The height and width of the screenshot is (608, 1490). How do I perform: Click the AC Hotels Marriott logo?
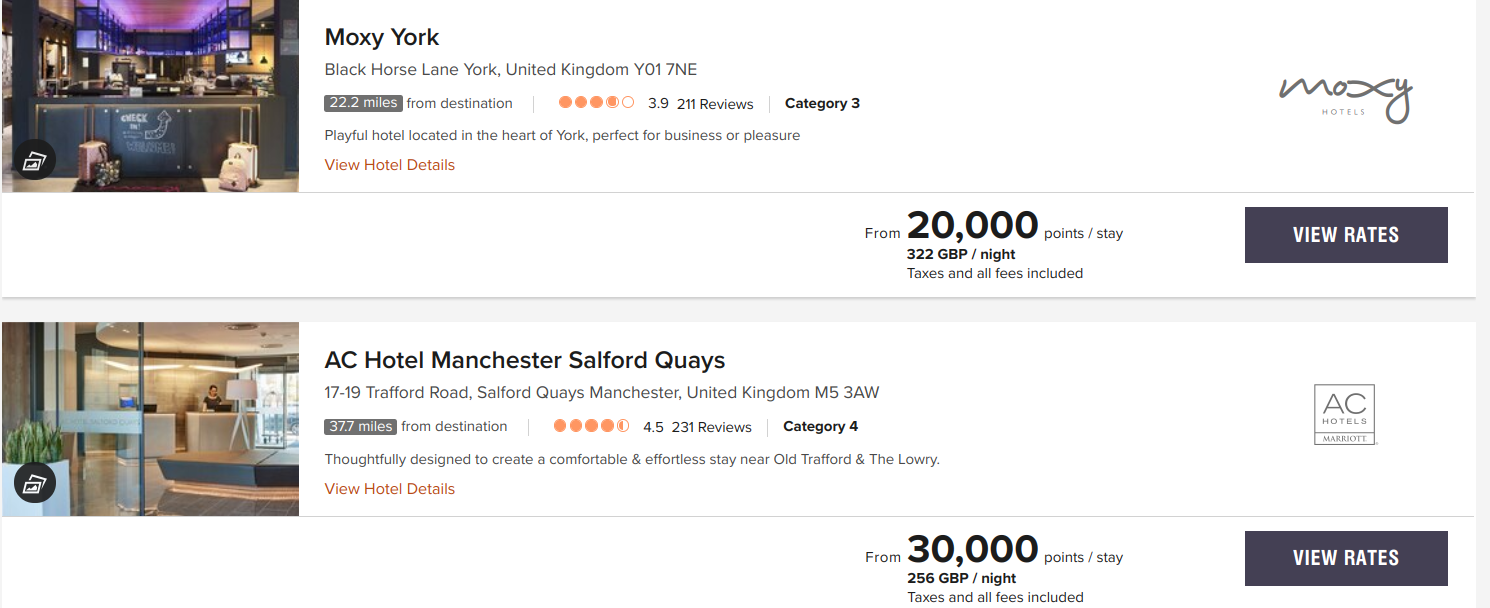point(1345,414)
